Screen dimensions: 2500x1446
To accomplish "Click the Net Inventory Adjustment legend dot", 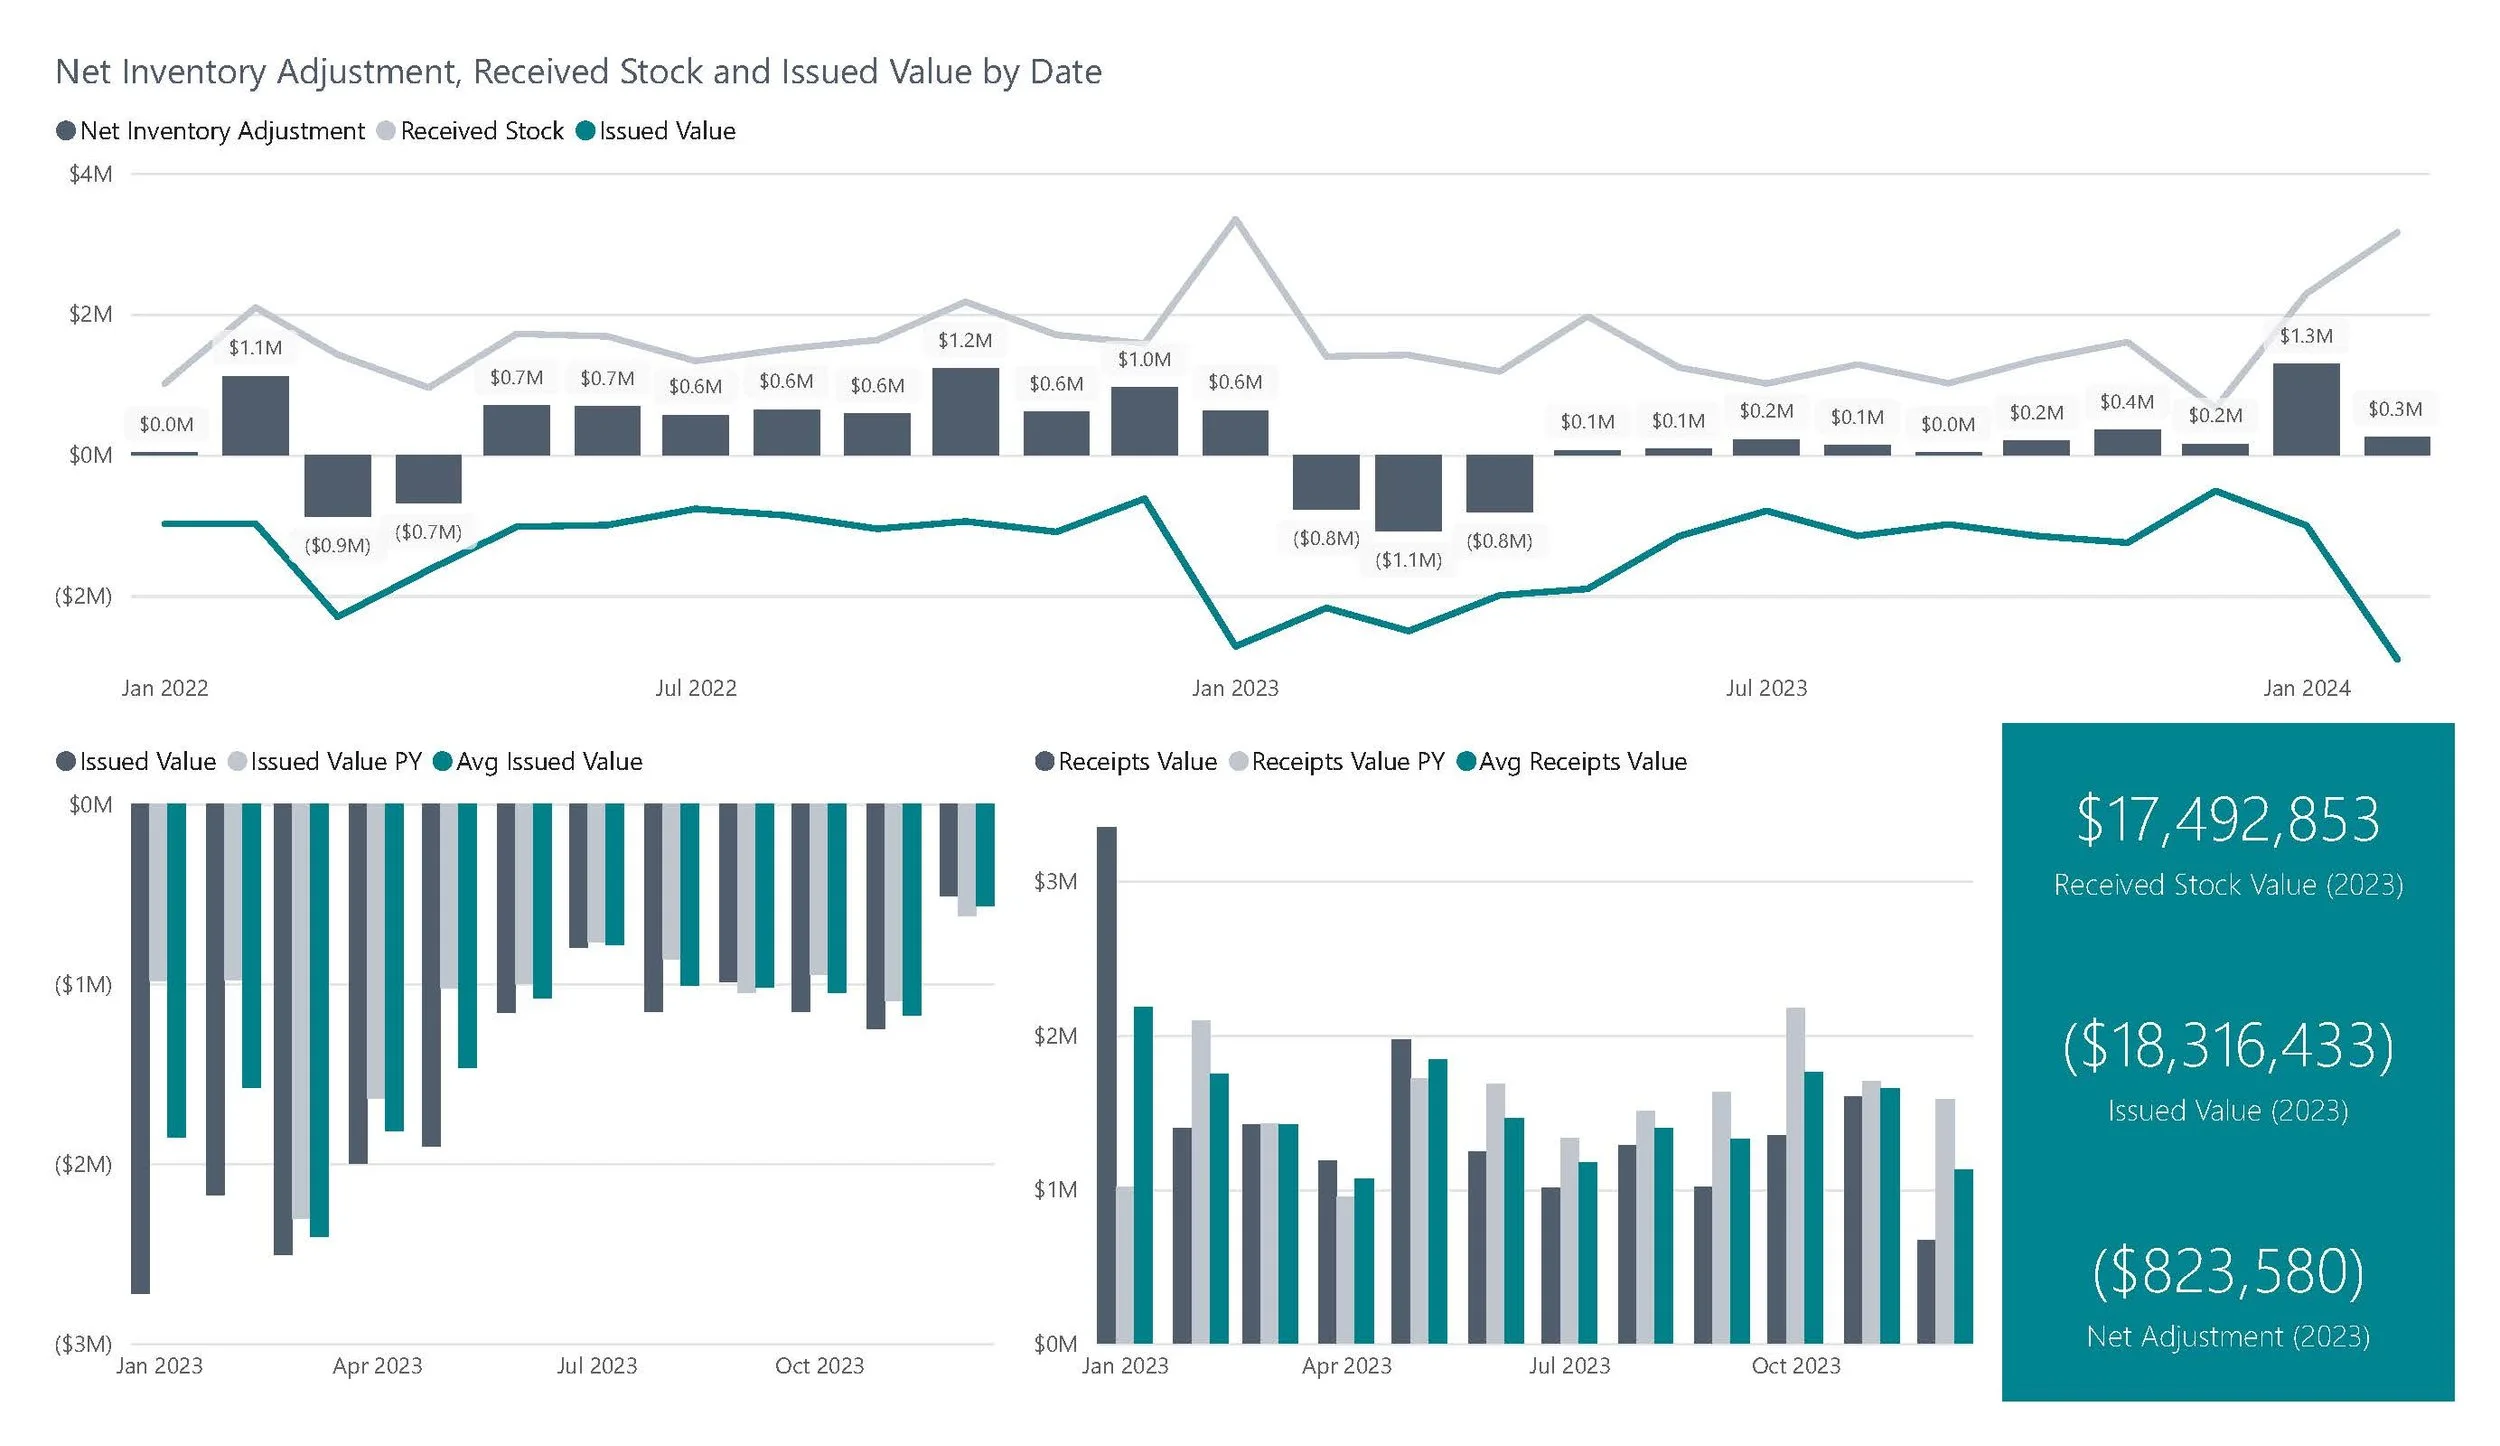I will point(66,131).
